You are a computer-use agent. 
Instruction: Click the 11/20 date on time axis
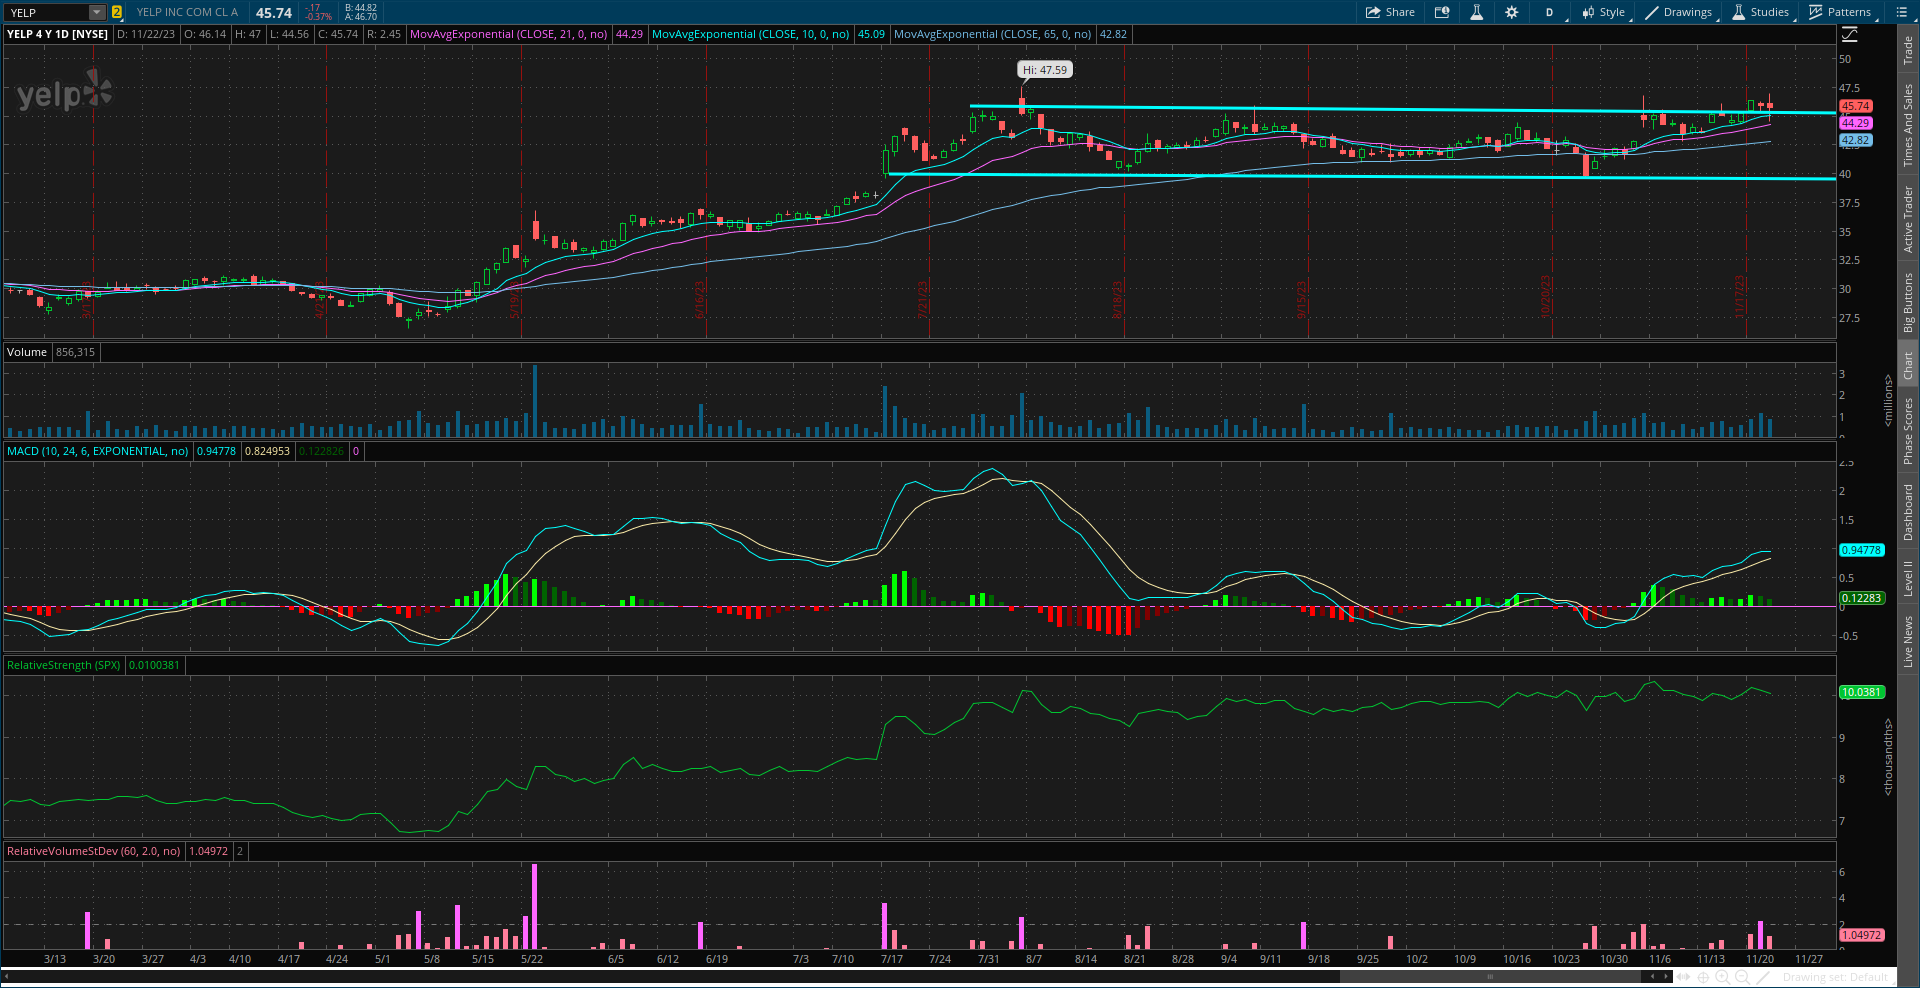tap(1760, 959)
